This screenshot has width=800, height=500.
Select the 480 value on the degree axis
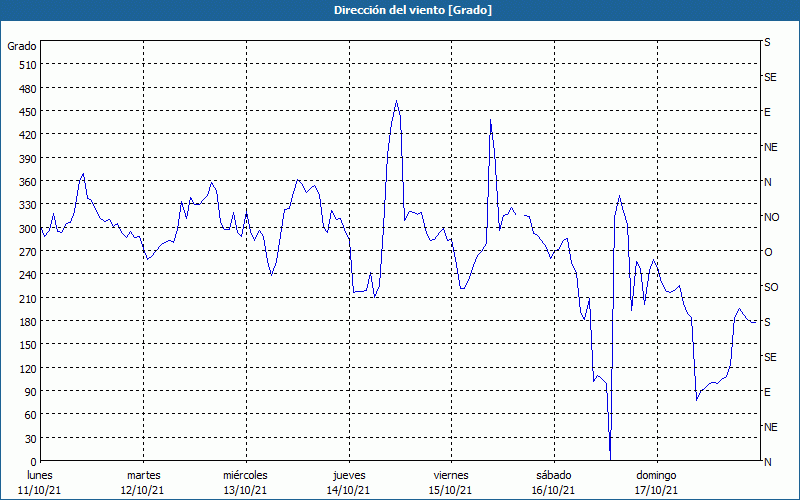pyautogui.click(x=28, y=89)
